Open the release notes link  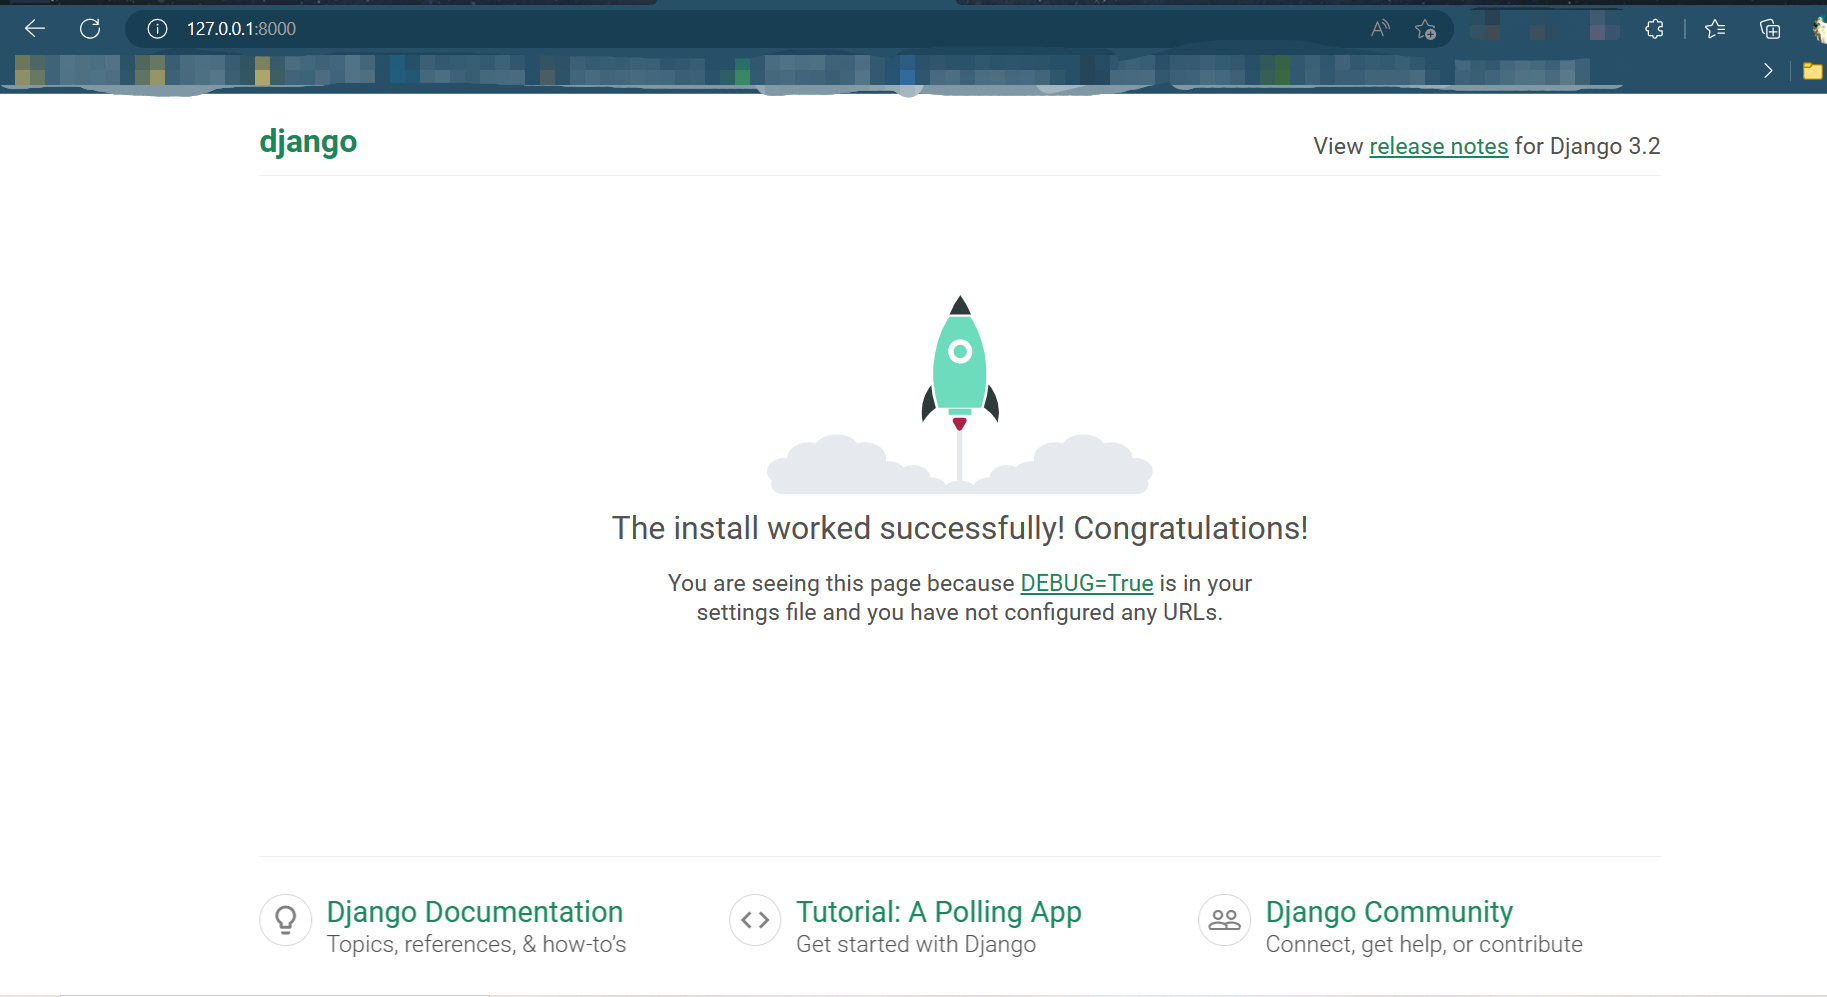1438,146
